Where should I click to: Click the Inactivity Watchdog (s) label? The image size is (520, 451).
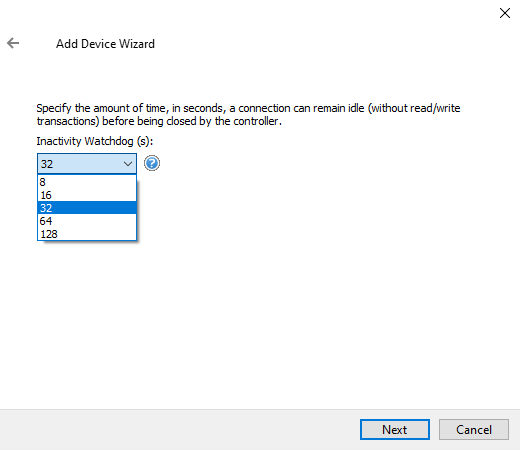(x=95, y=141)
